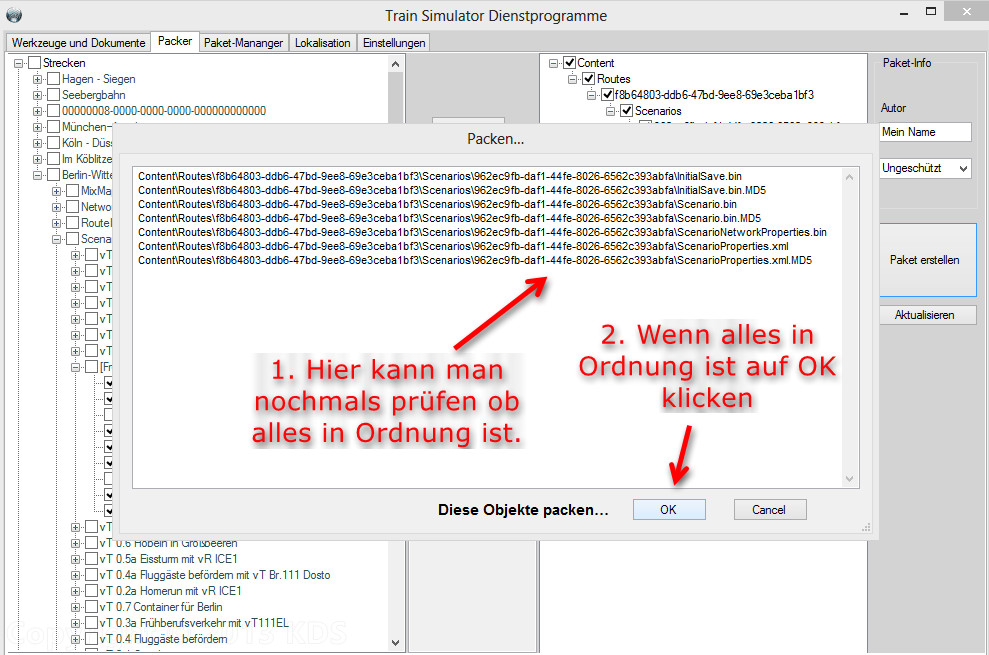Collapse the Strecken tree node

[x=19, y=63]
